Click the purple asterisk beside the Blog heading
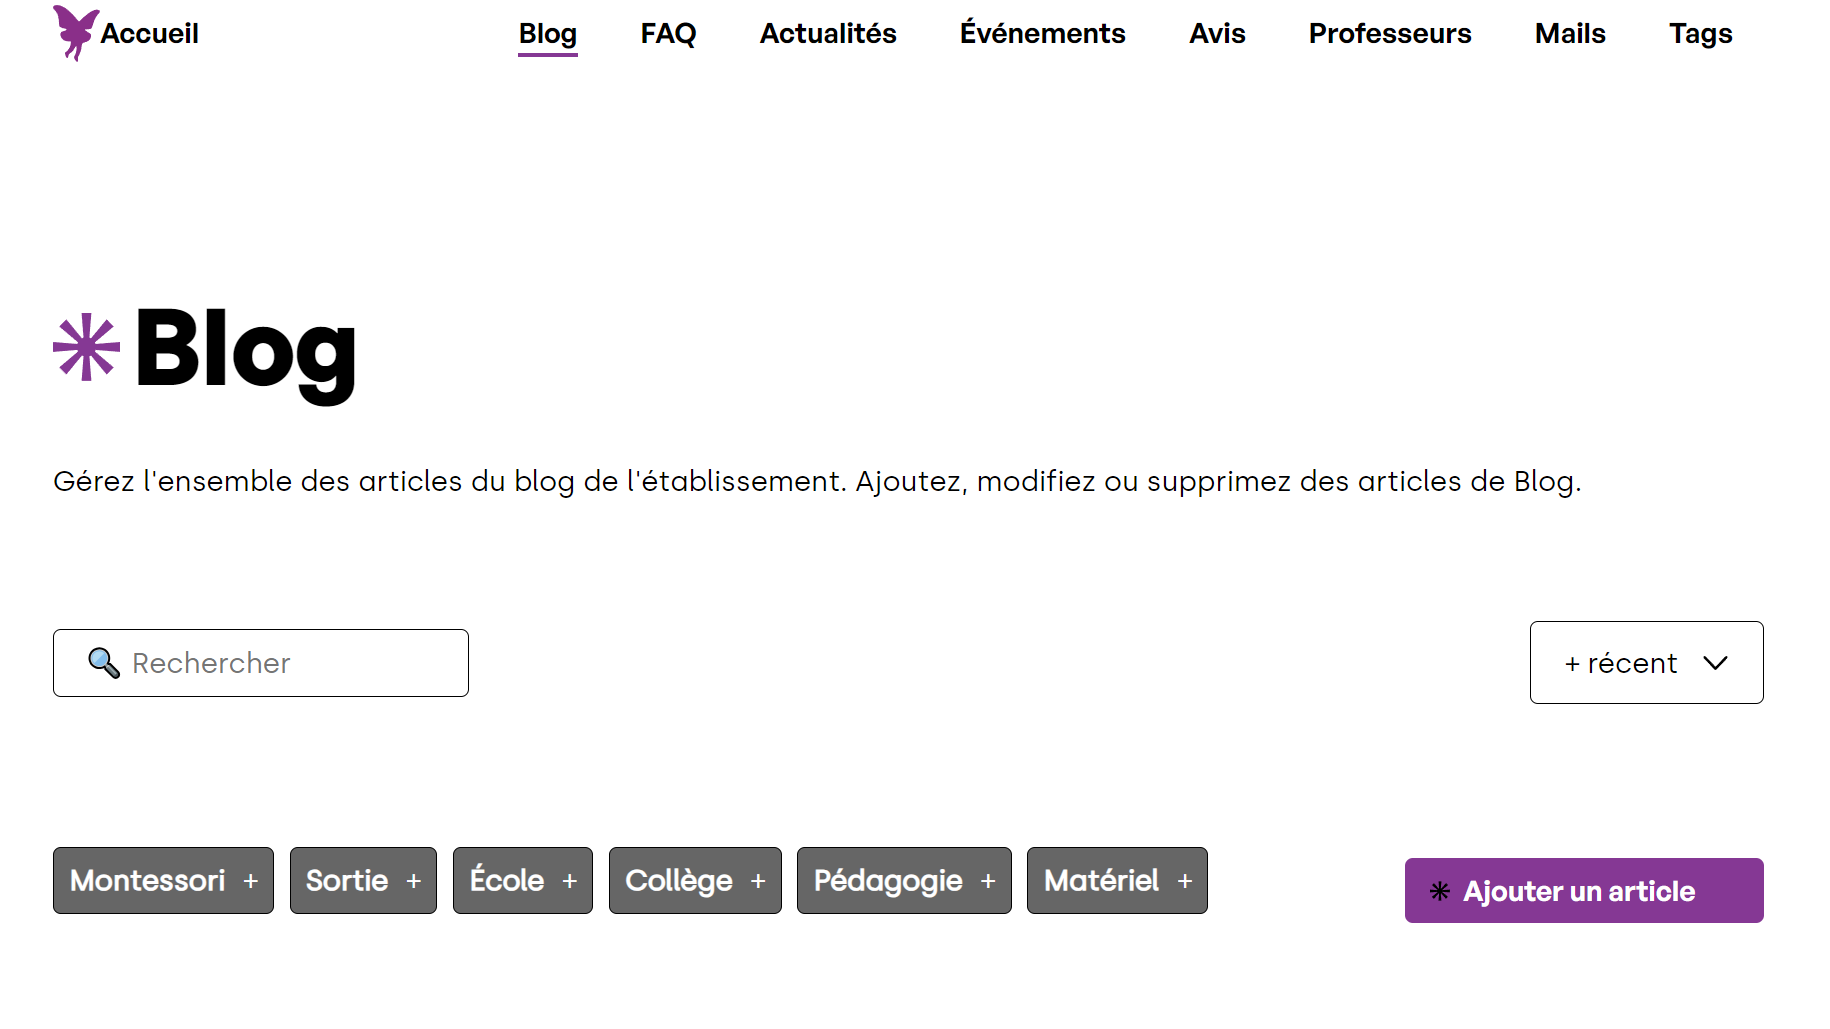 [86, 347]
